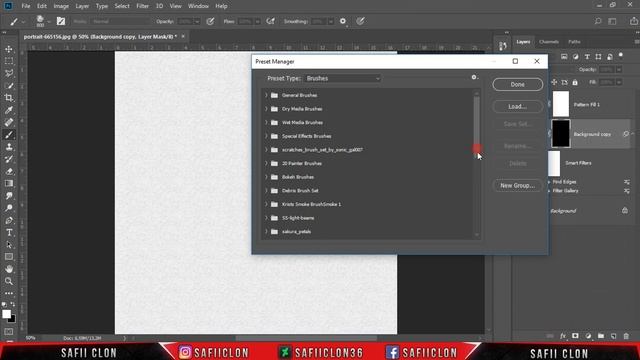Toggle lock all on the layer
The height and width of the screenshot is (360, 640).
click(575, 82)
